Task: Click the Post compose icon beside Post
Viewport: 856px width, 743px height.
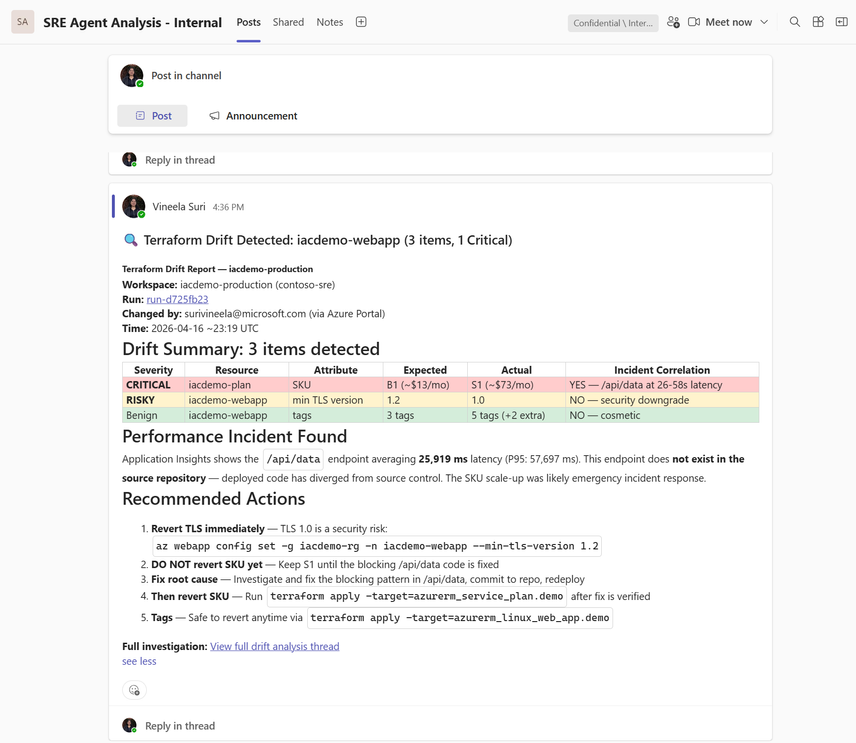Action: [x=140, y=116]
